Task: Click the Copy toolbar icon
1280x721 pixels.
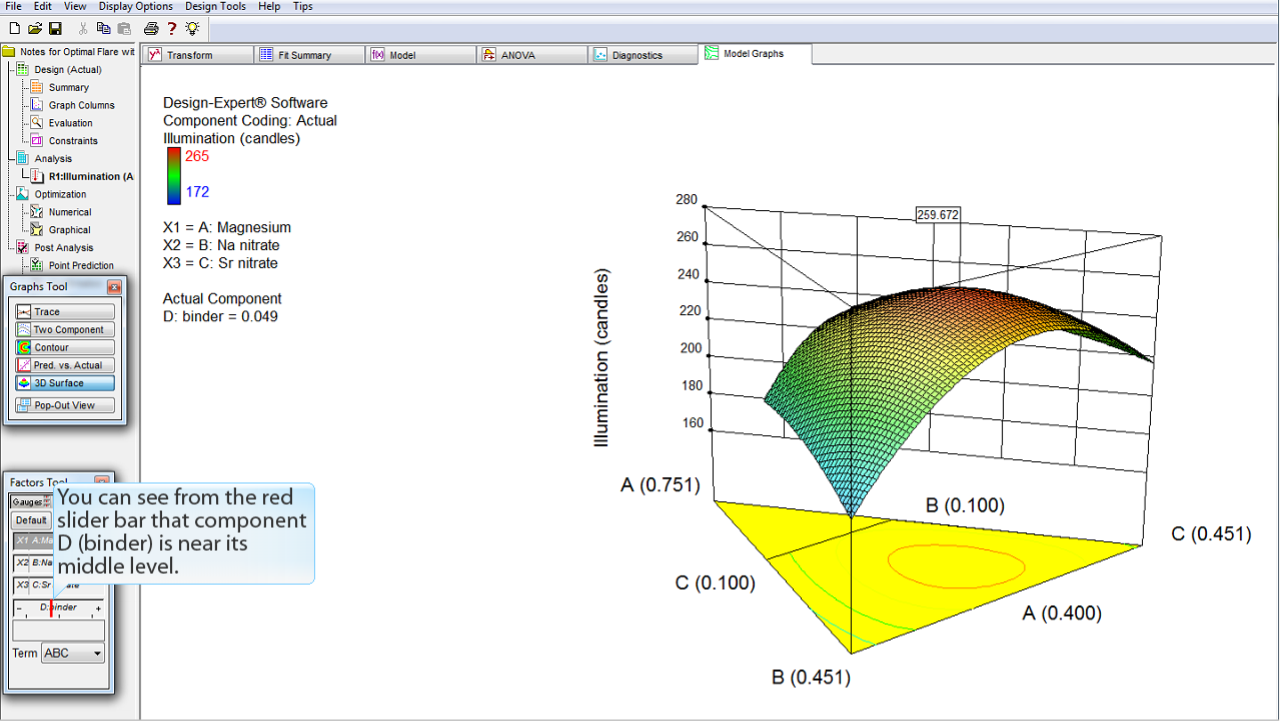Action: [103, 28]
